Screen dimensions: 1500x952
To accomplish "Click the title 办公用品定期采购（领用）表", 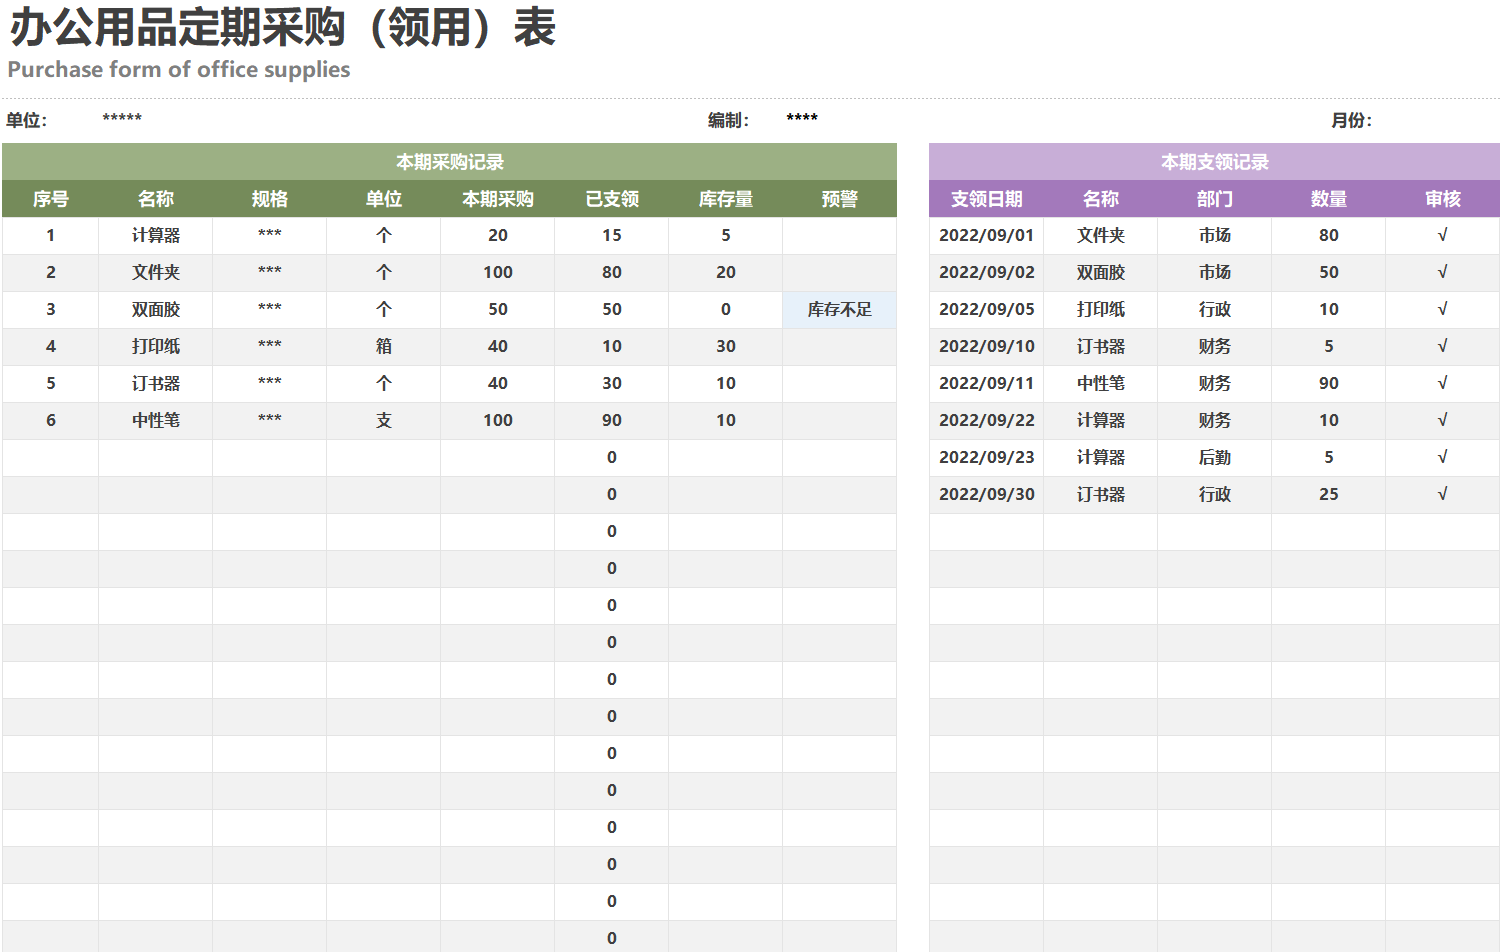I will (x=283, y=28).
